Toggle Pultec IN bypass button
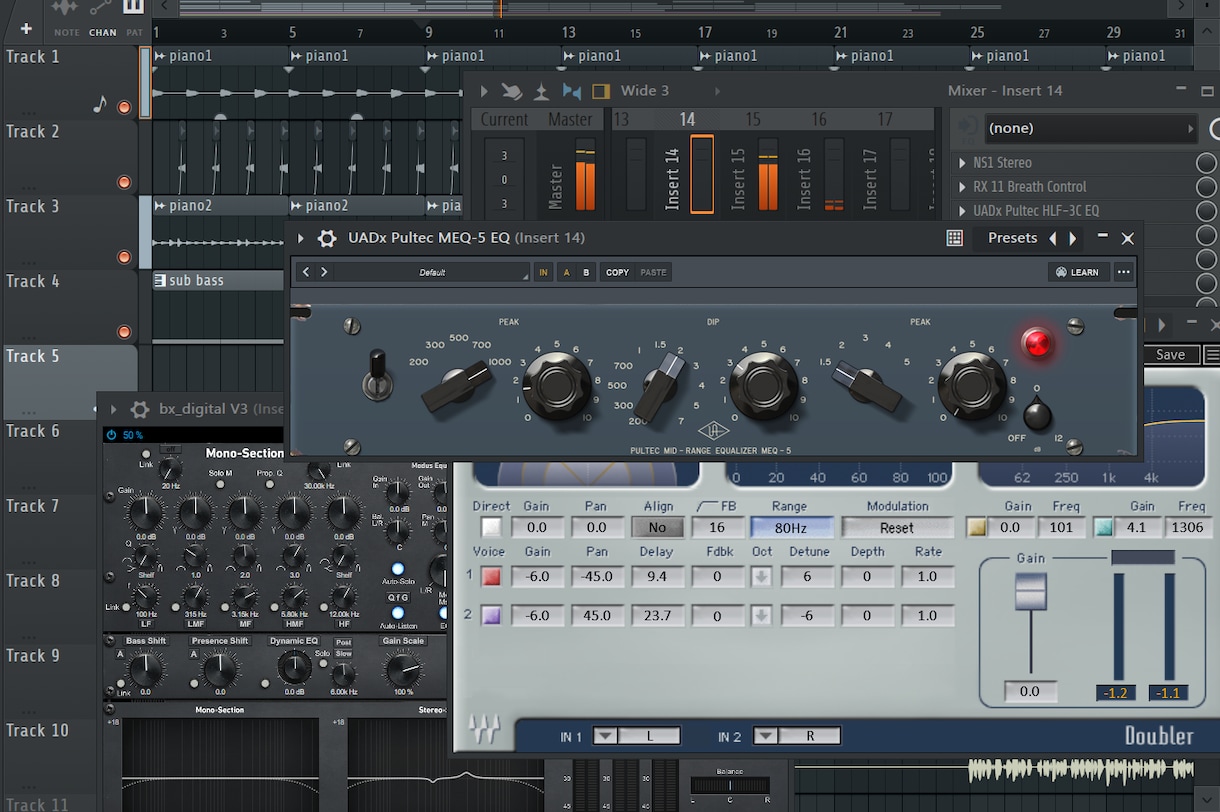The height and width of the screenshot is (812, 1220). [x=543, y=272]
